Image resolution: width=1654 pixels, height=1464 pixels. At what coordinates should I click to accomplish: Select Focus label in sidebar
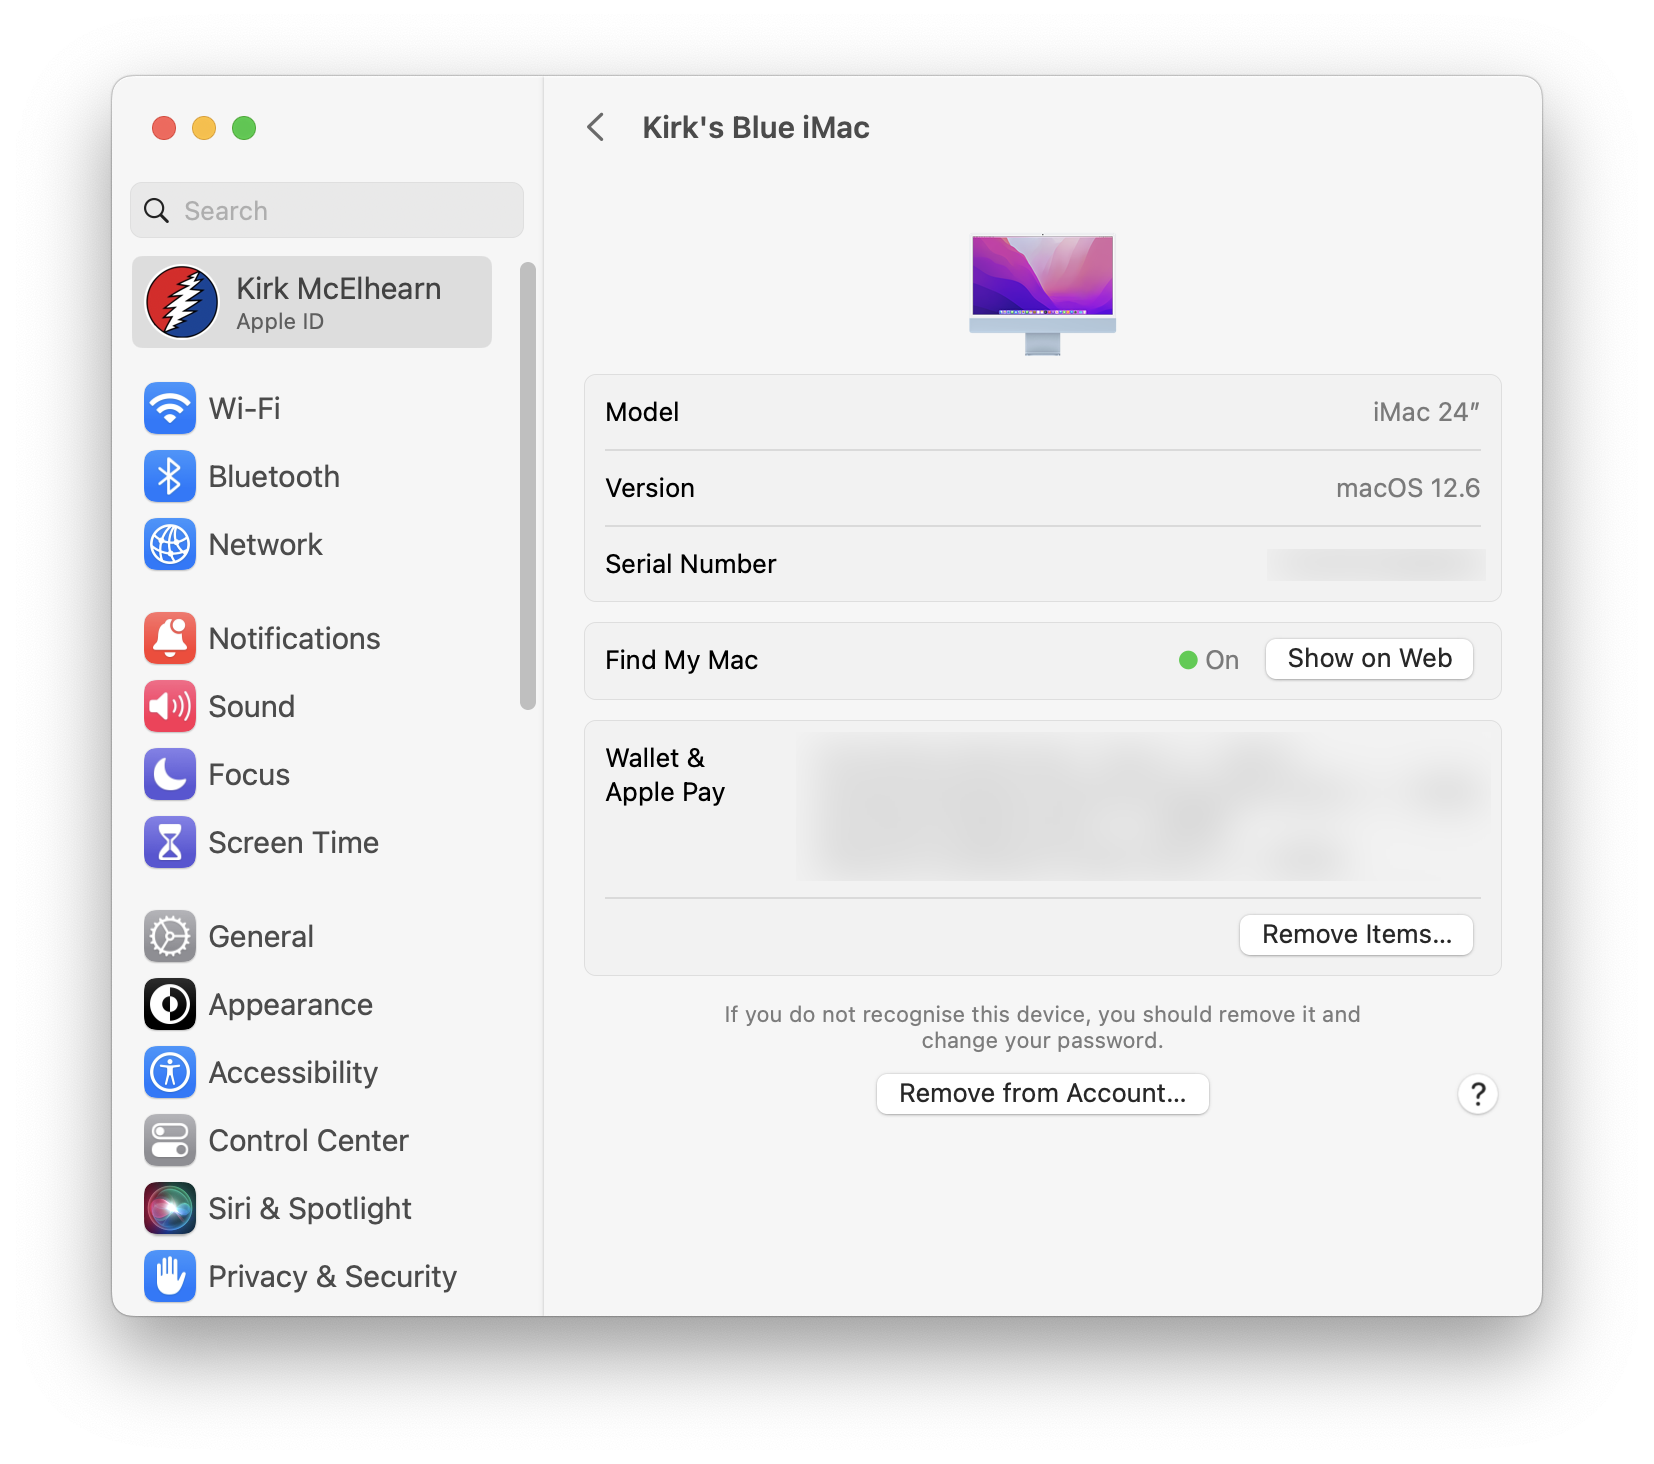pyautogui.click(x=249, y=775)
